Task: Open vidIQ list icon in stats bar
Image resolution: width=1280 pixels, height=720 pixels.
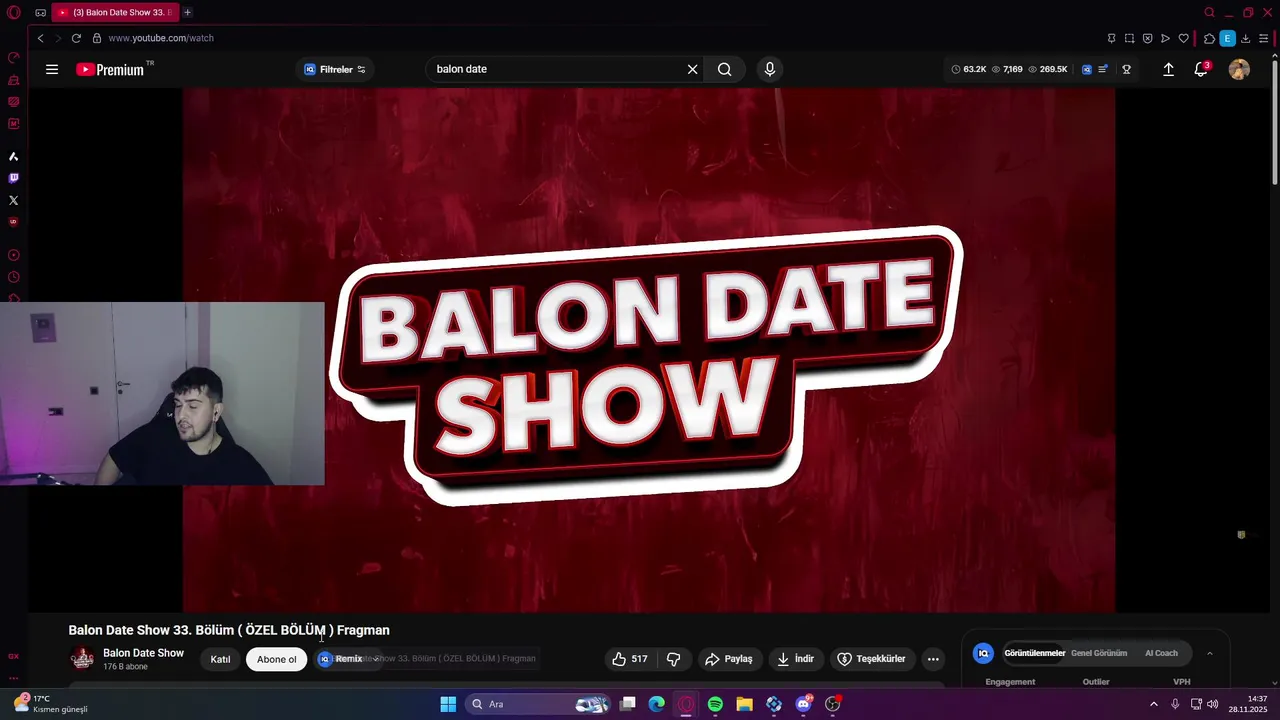Action: pos(1103,69)
